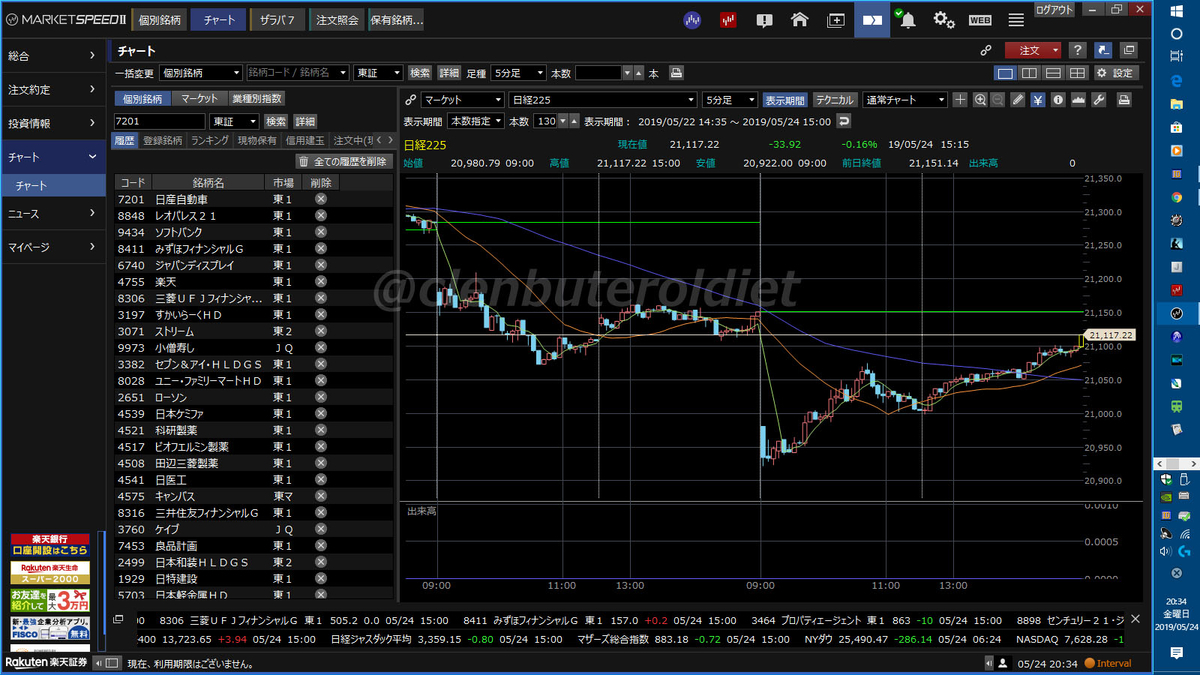Viewport: 1200px width, 675px height.
Task: Open the 個別銘柄 dropdown in the 一括変更 bar
Action: (200, 73)
